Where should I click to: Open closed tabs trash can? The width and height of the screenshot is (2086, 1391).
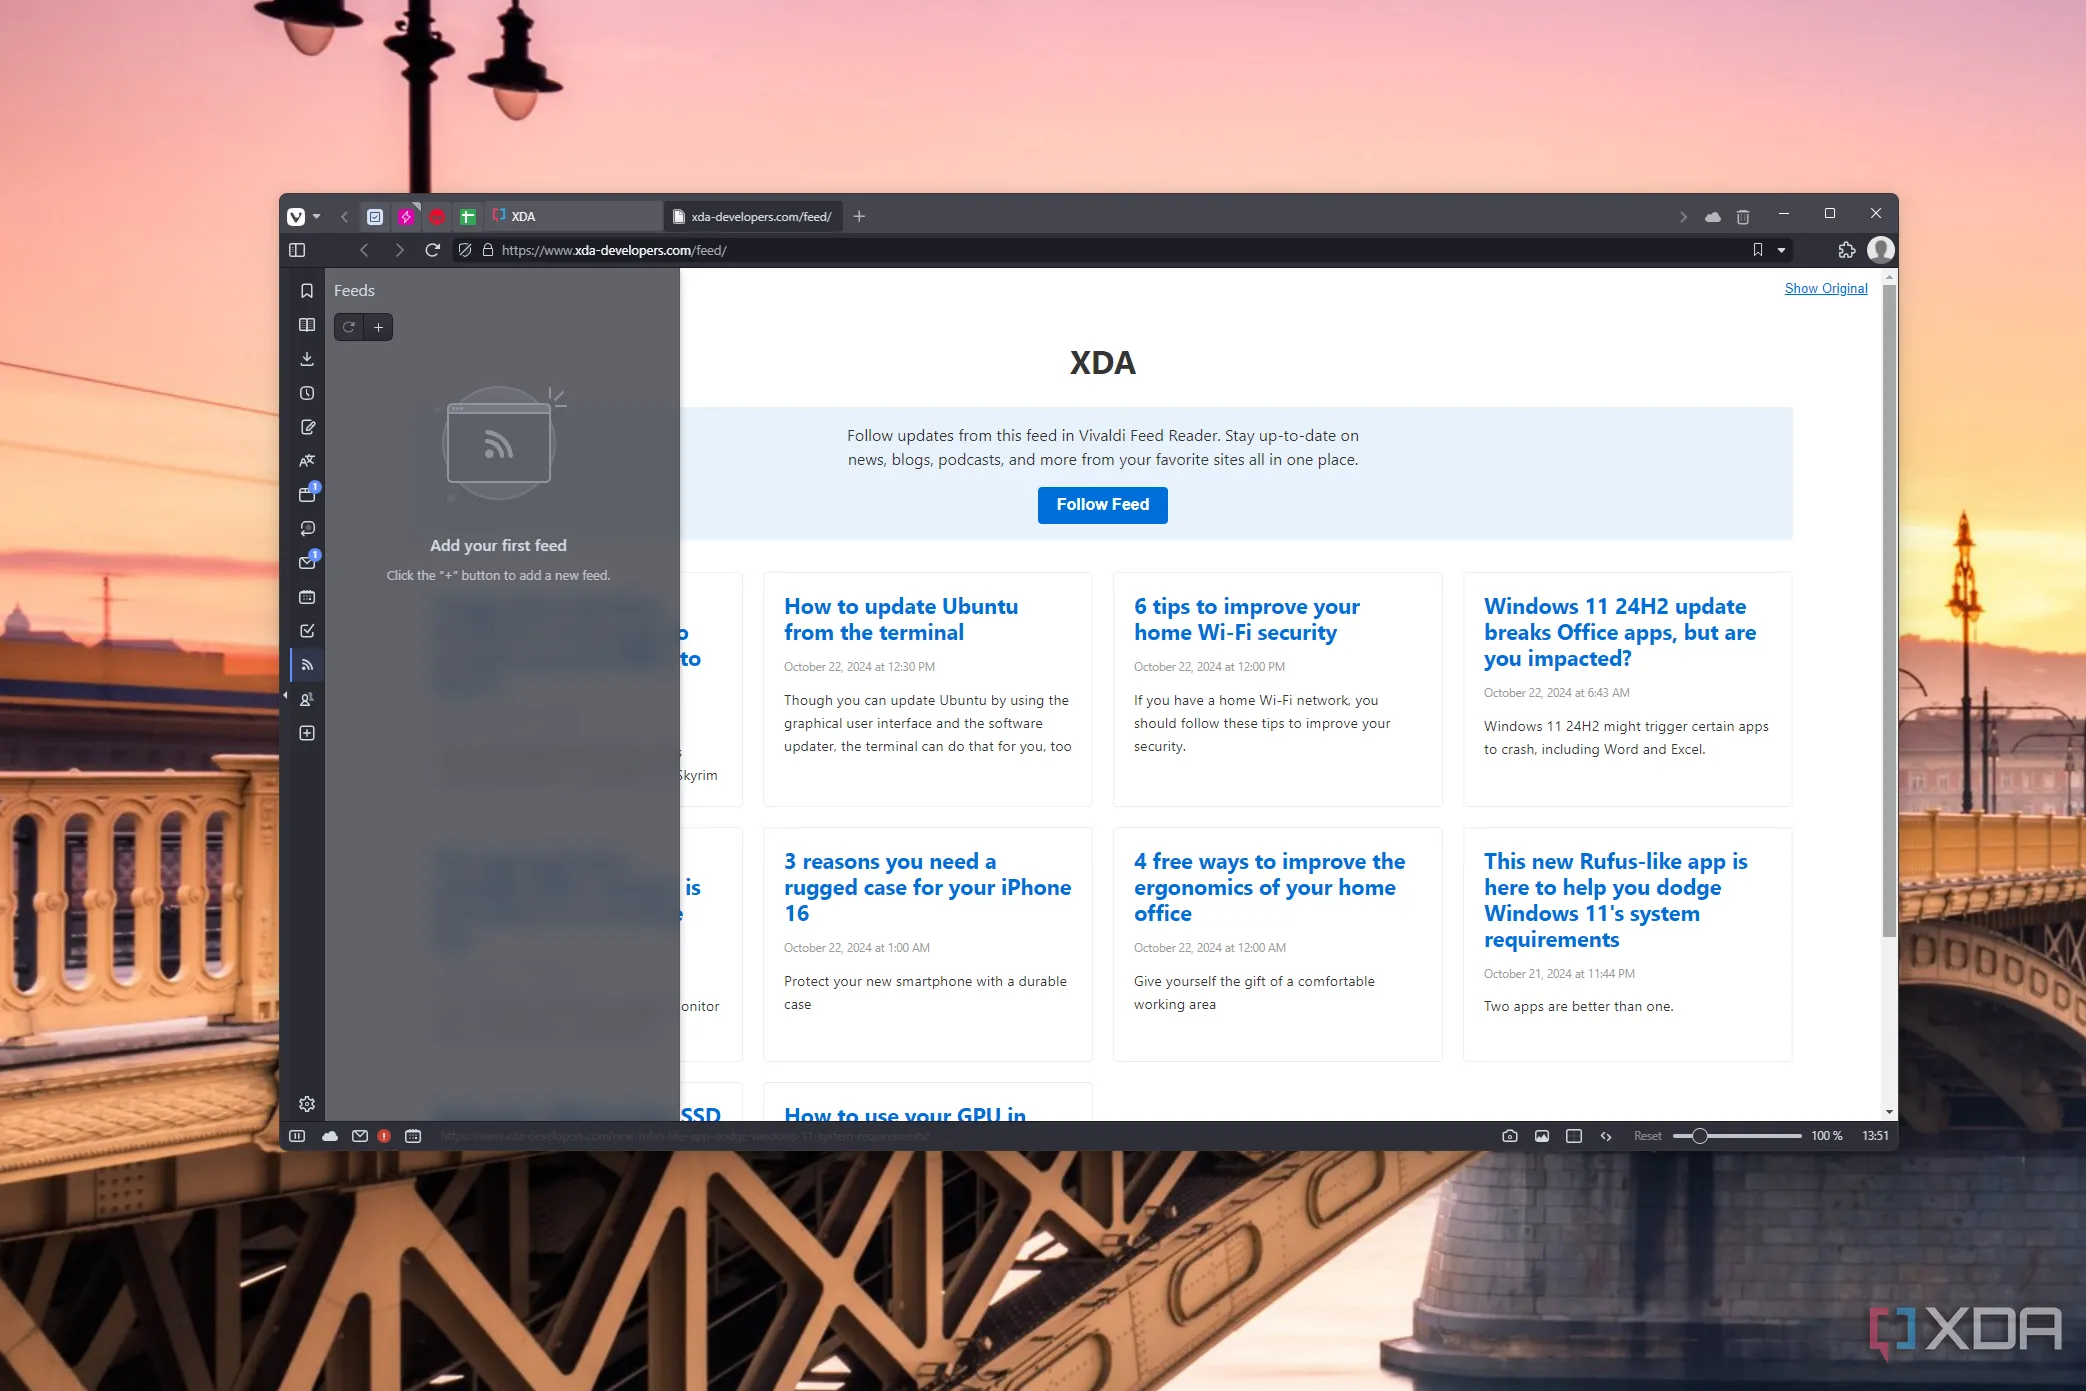(1743, 216)
